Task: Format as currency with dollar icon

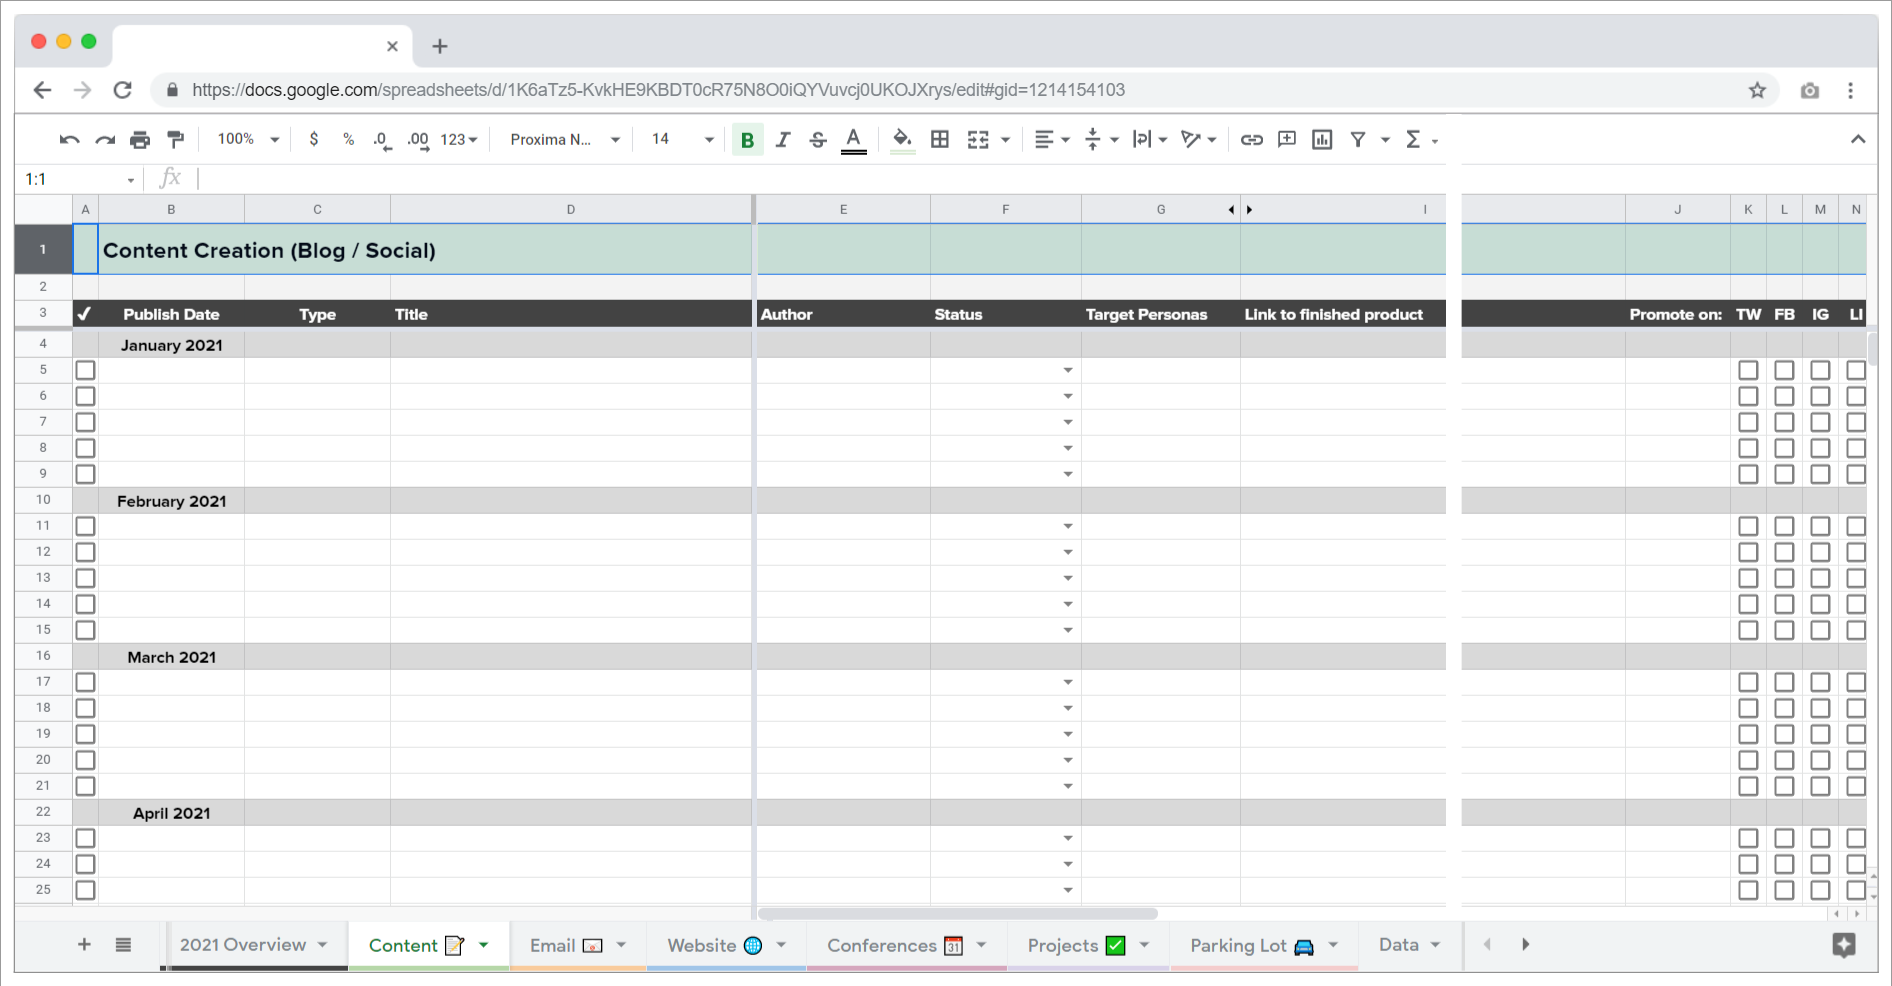Action: 314,140
